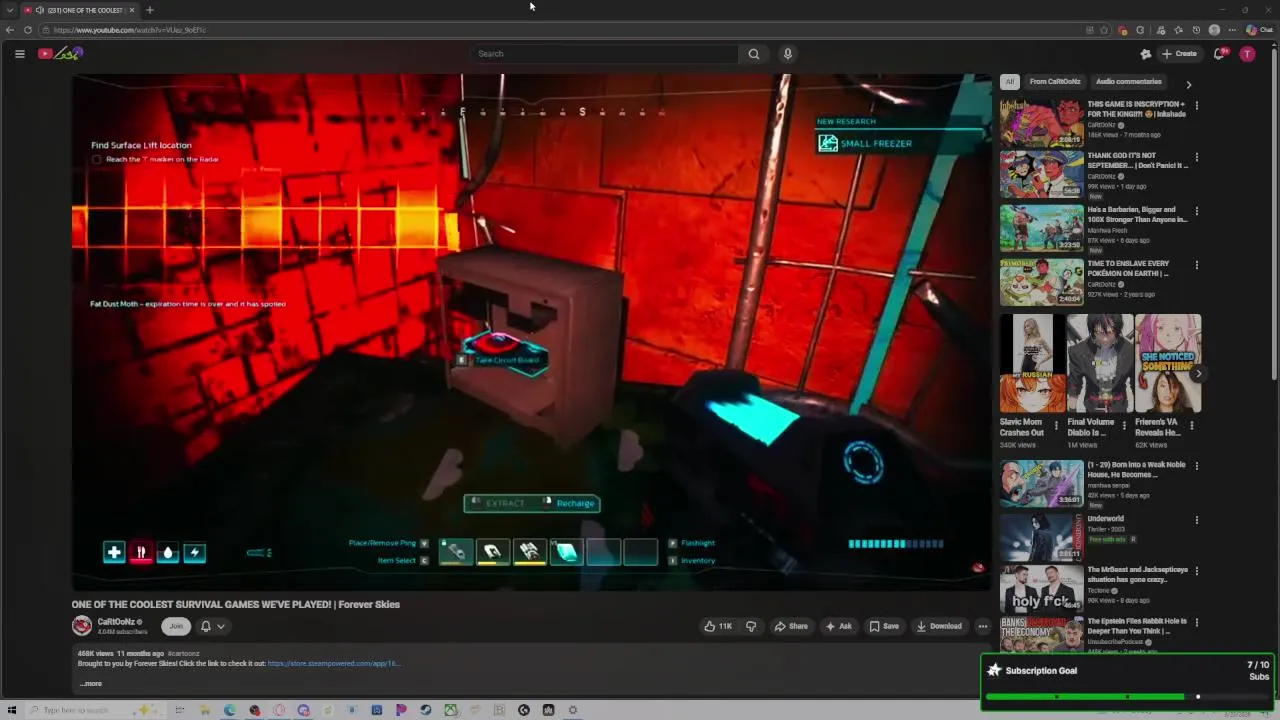Viewport: 1280px width, 720px height.
Task: Open the THIS GAME IS INSCRYPTION video thumbnail
Action: pos(1041,121)
